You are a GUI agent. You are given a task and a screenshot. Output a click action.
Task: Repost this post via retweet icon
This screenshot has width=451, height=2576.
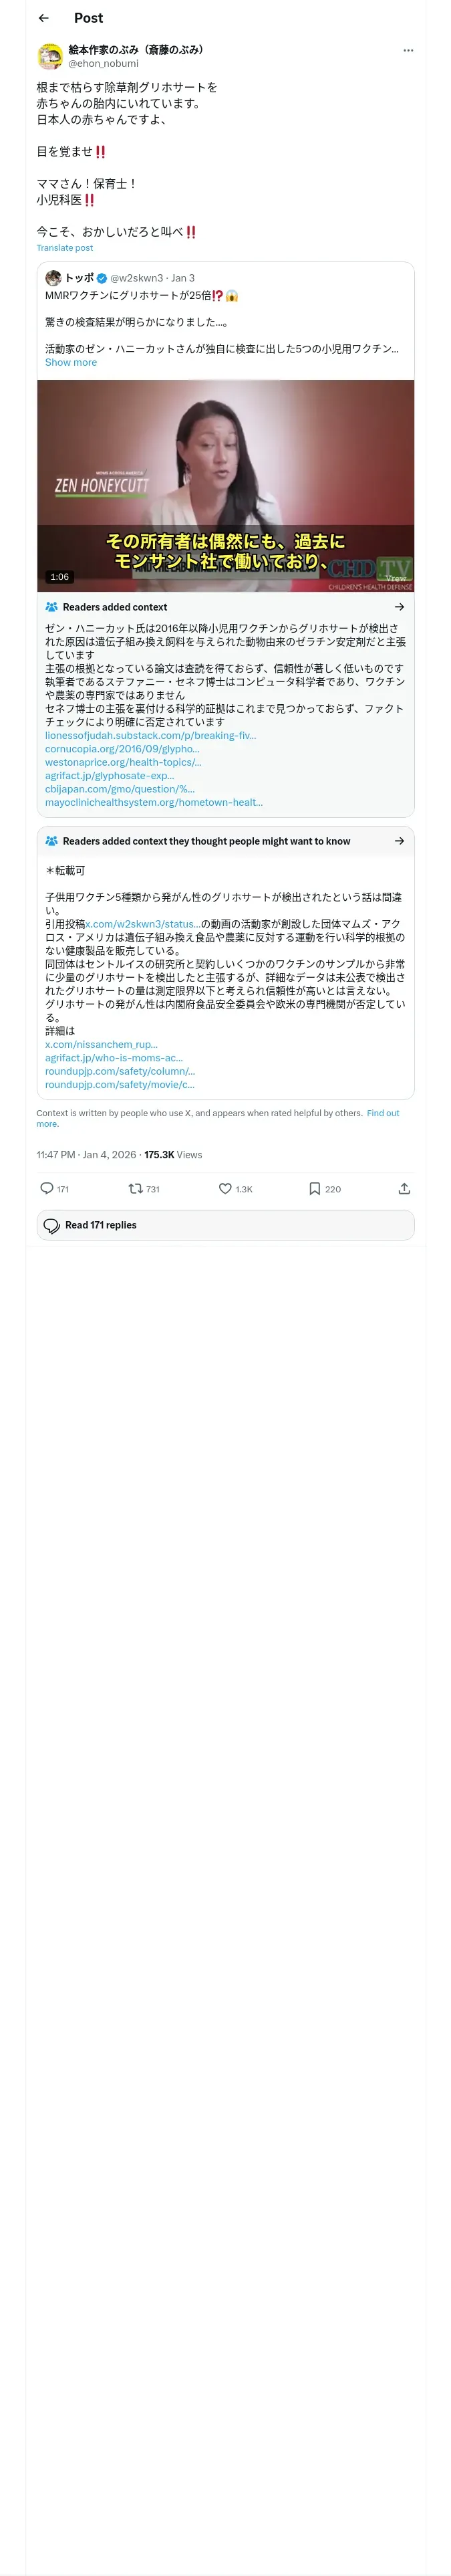(135, 1188)
